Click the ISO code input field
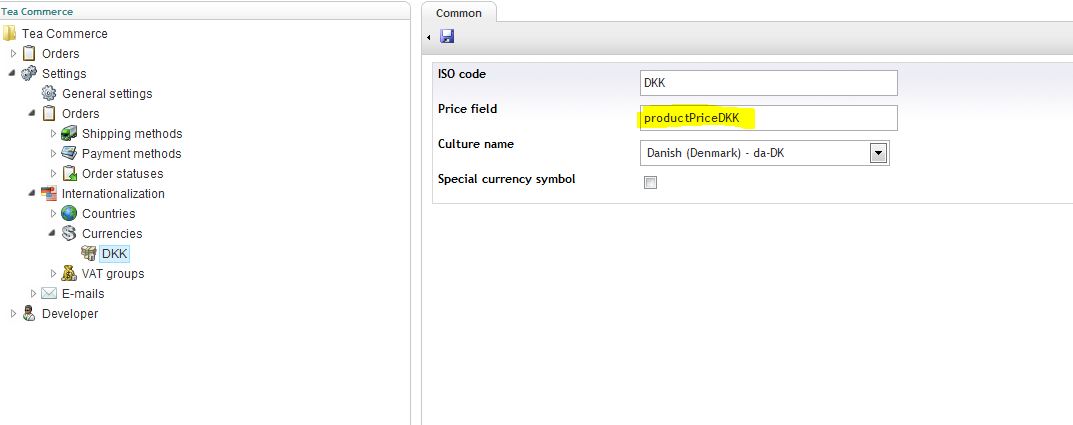This screenshot has height=425, width=1073. coord(768,83)
